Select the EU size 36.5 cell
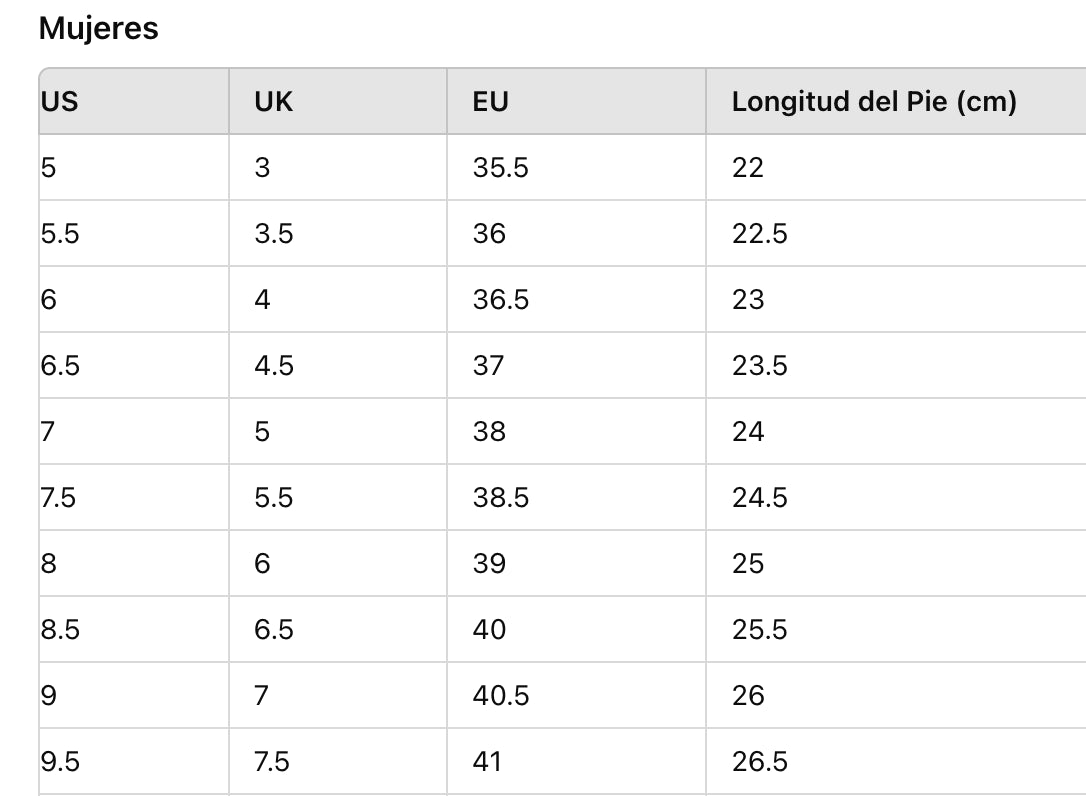The image size is (1086, 796). (x=500, y=299)
